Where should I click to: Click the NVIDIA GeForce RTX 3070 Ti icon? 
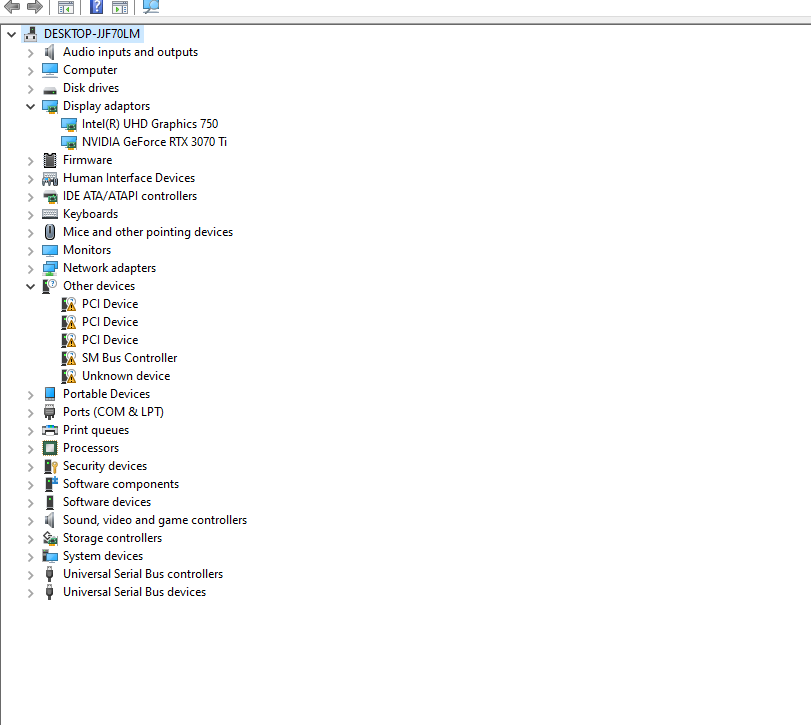[69, 143]
